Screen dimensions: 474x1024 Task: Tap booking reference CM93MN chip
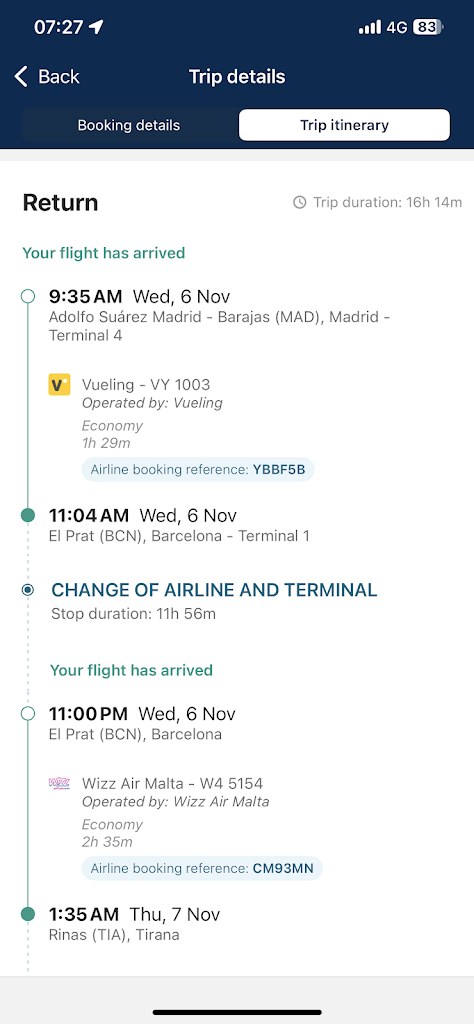(x=202, y=869)
